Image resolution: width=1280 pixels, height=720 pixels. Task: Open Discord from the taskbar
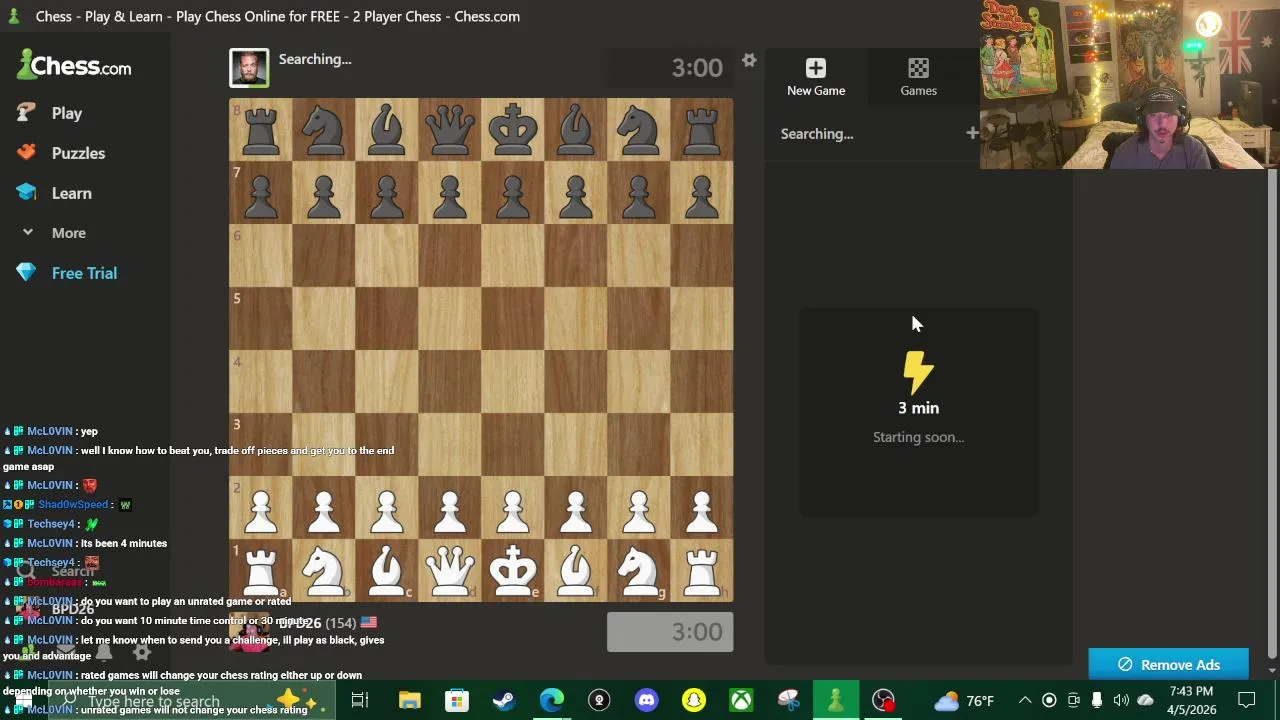click(x=646, y=701)
